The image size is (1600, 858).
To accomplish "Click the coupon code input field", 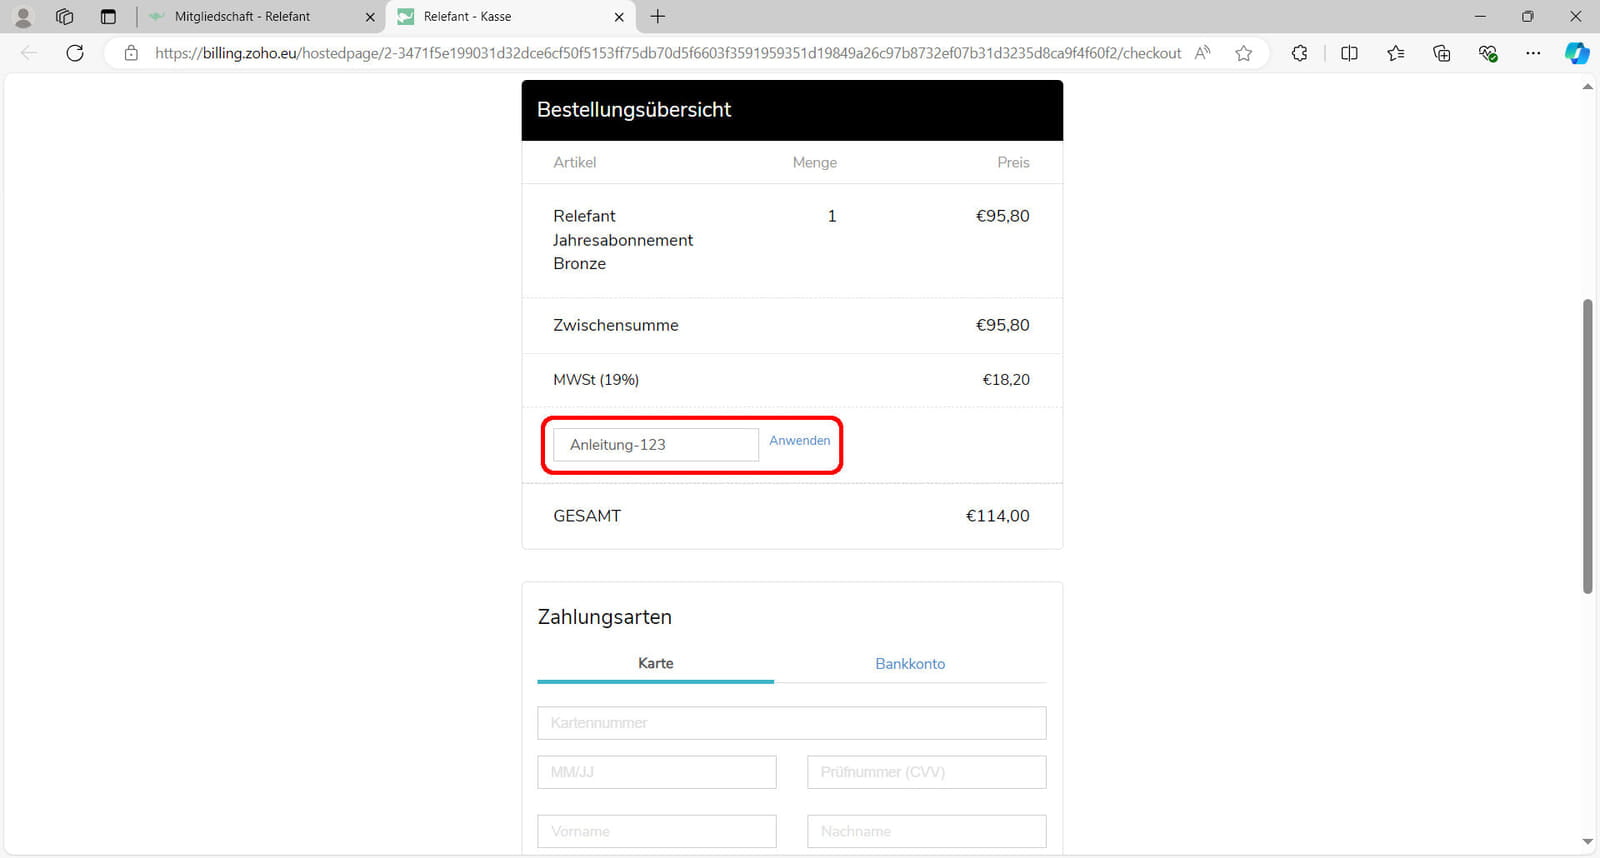I will 656,445.
